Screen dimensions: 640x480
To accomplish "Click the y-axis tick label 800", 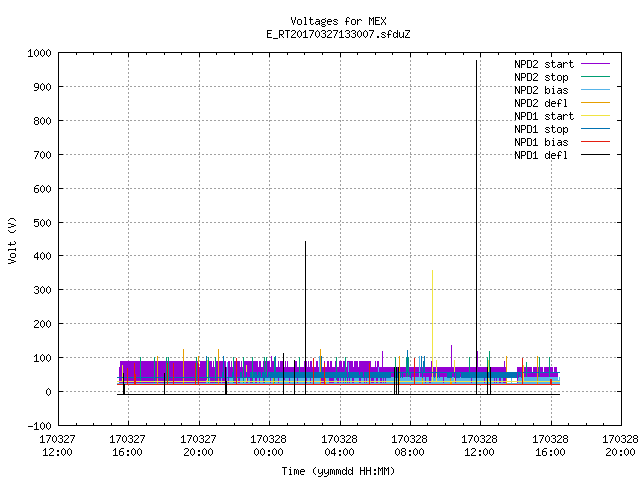I will (42, 121).
